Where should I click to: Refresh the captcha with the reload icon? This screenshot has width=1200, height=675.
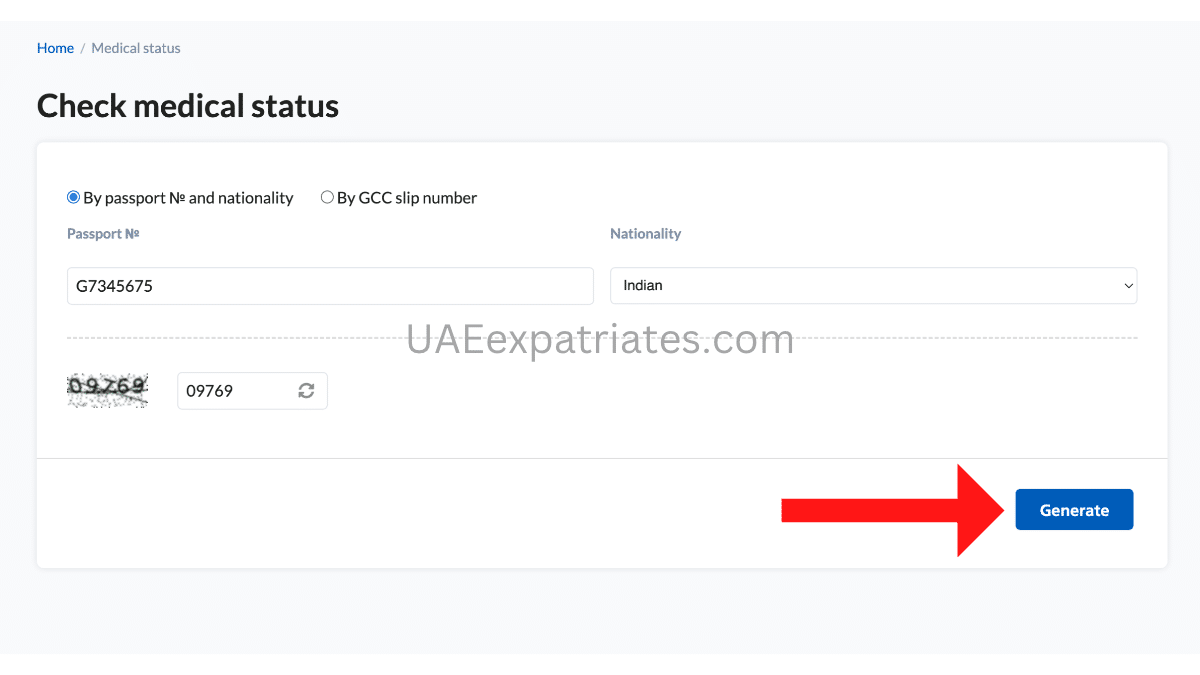point(306,390)
